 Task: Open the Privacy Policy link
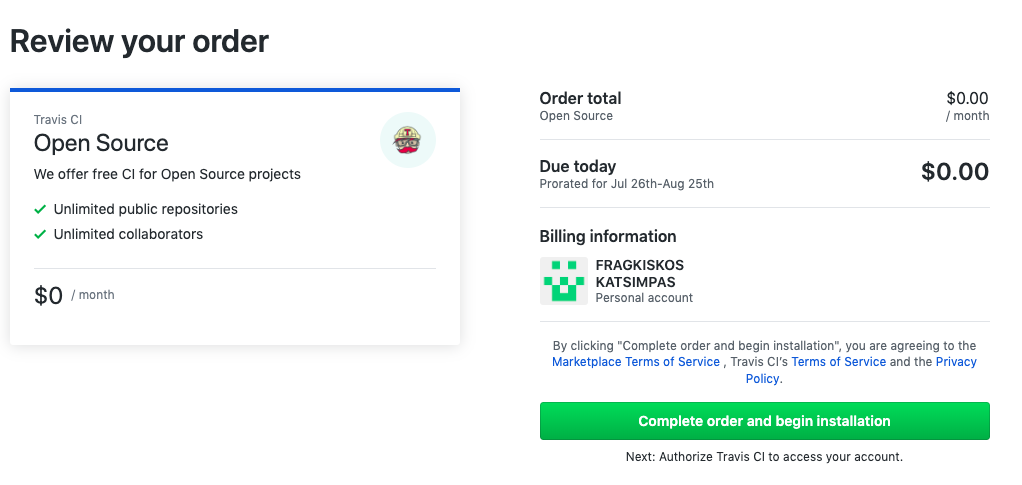point(860,370)
